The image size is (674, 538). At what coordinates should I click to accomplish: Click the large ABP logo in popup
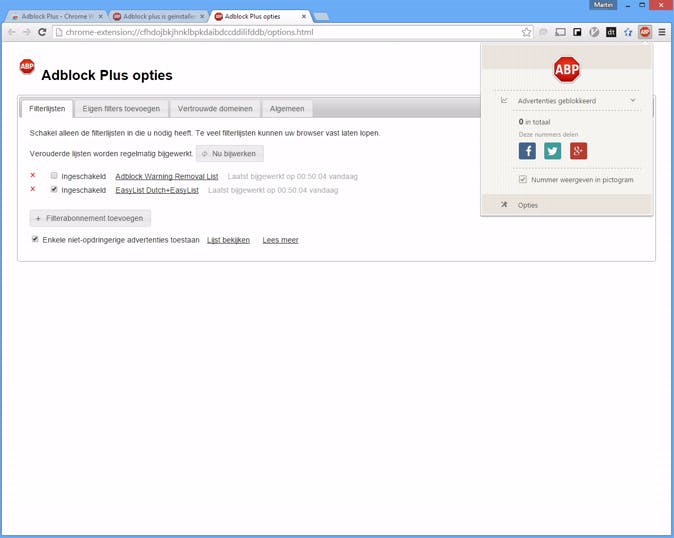pos(567,69)
